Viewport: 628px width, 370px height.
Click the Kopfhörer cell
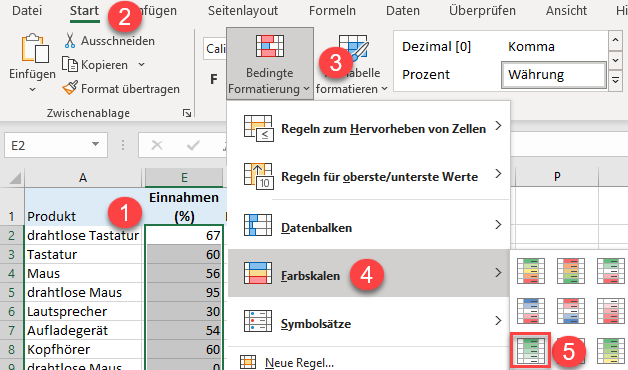(83, 349)
